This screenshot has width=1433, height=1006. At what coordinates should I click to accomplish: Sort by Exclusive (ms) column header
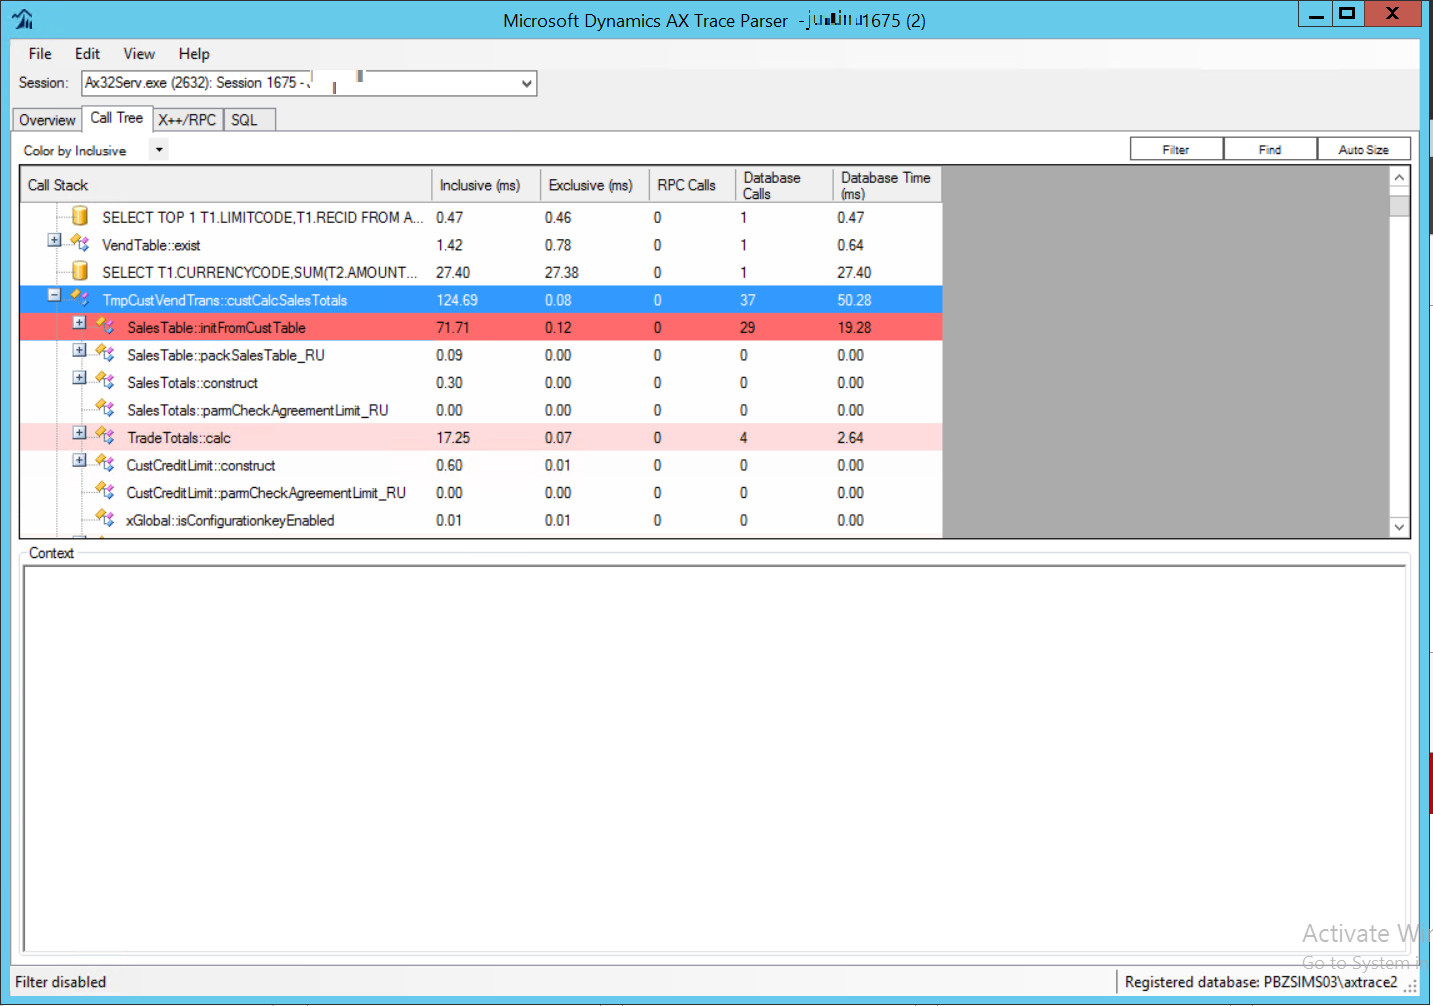594,185
